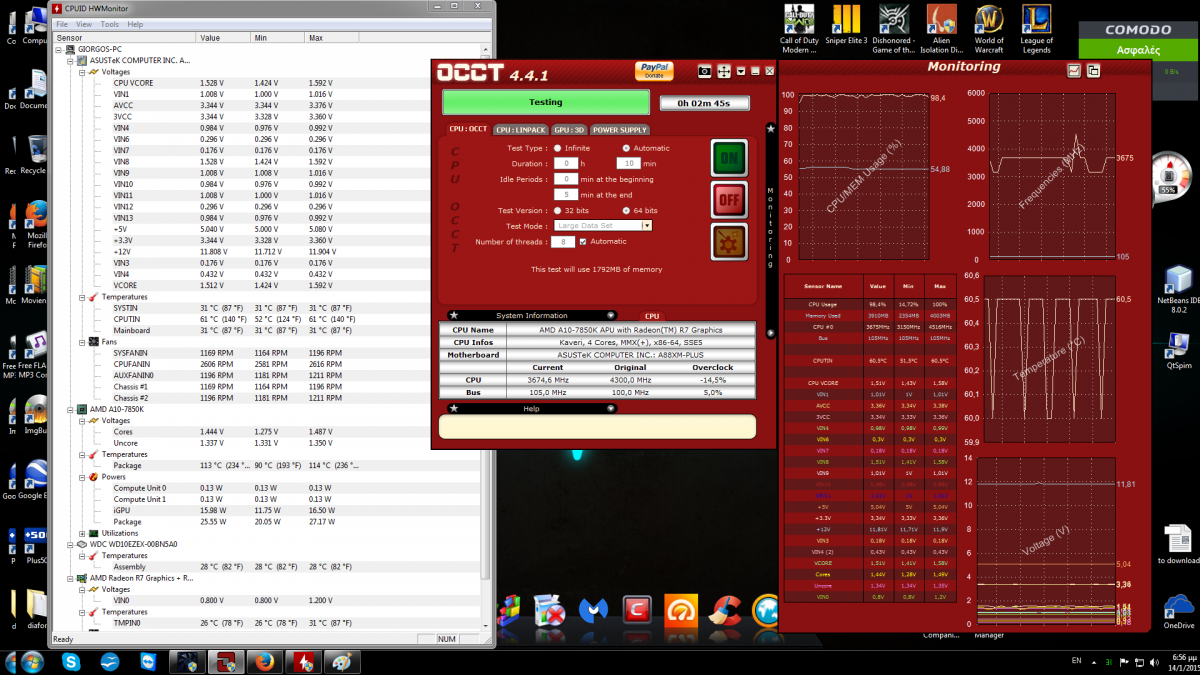
Task: Open the League of Legends desktop shortcut
Action: (x=1036, y=30)
